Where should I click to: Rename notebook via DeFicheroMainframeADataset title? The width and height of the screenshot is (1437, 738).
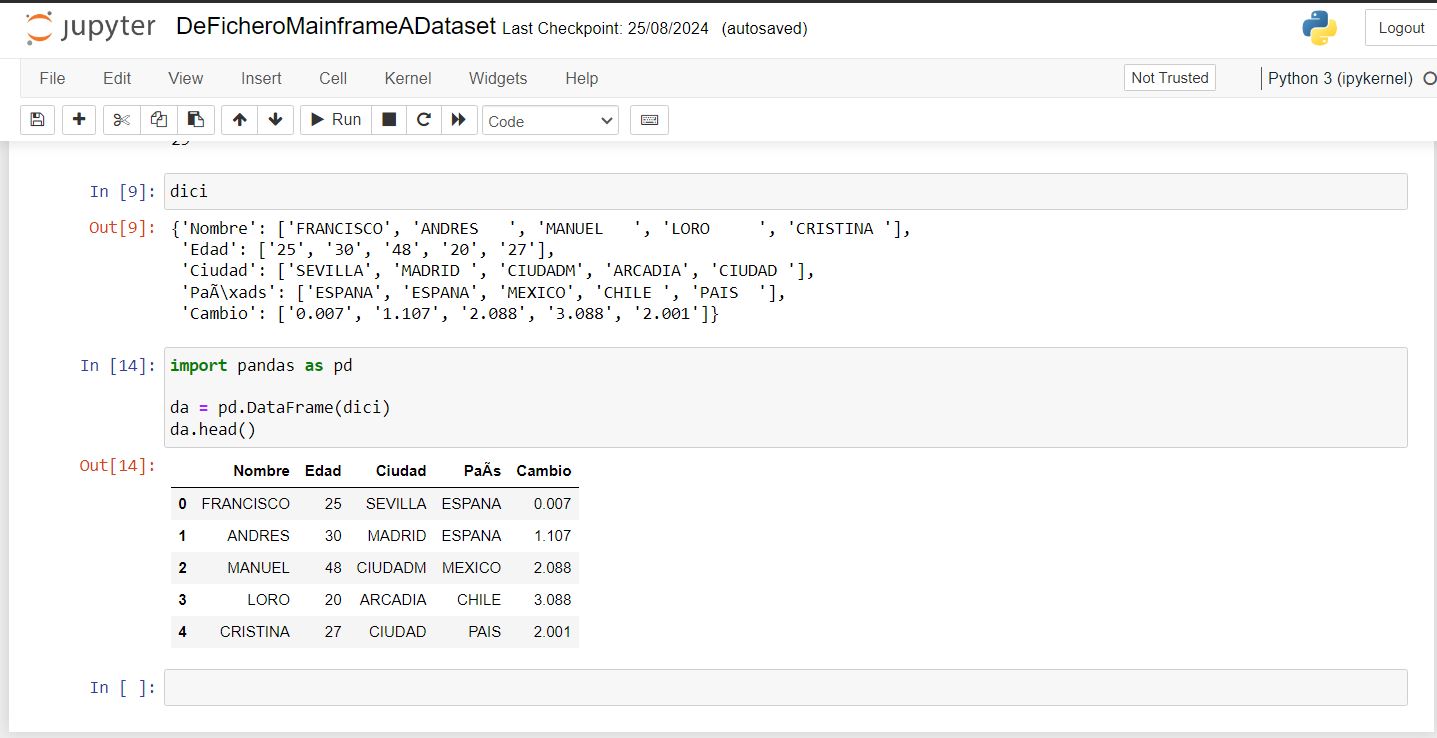336,27
